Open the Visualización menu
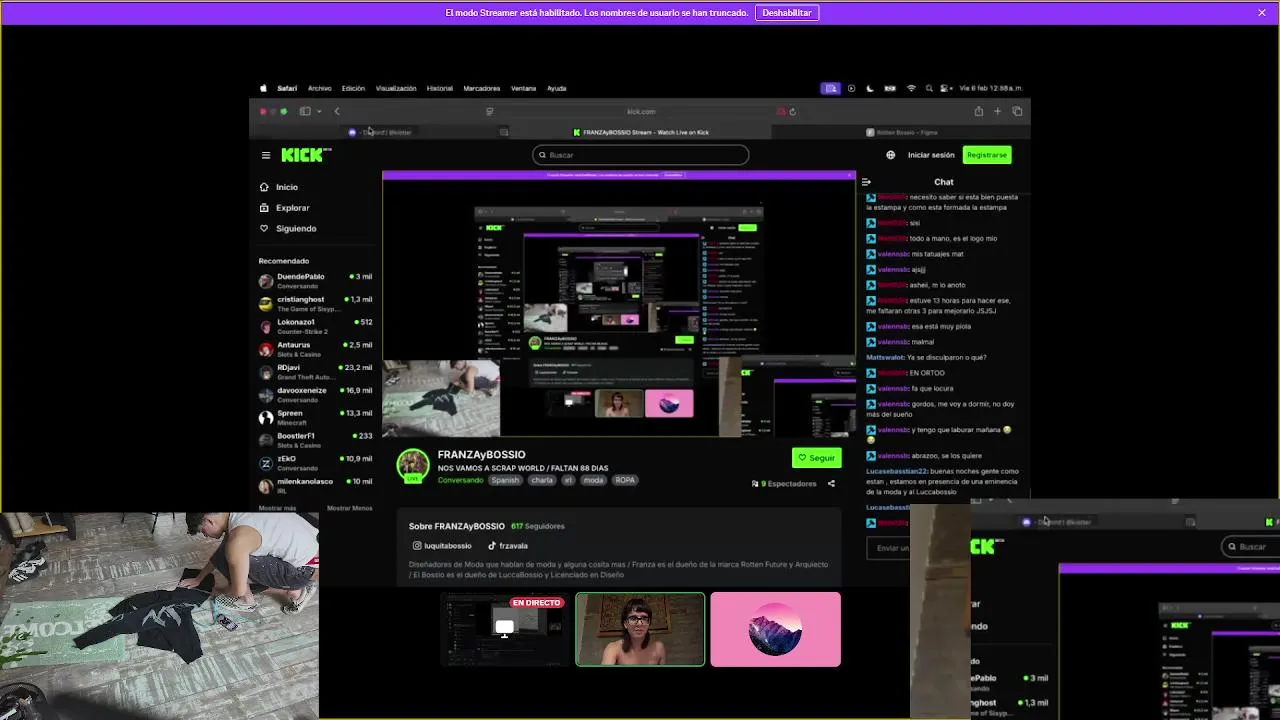Viewport: 1280px width, 720px height. coord(396,88)
